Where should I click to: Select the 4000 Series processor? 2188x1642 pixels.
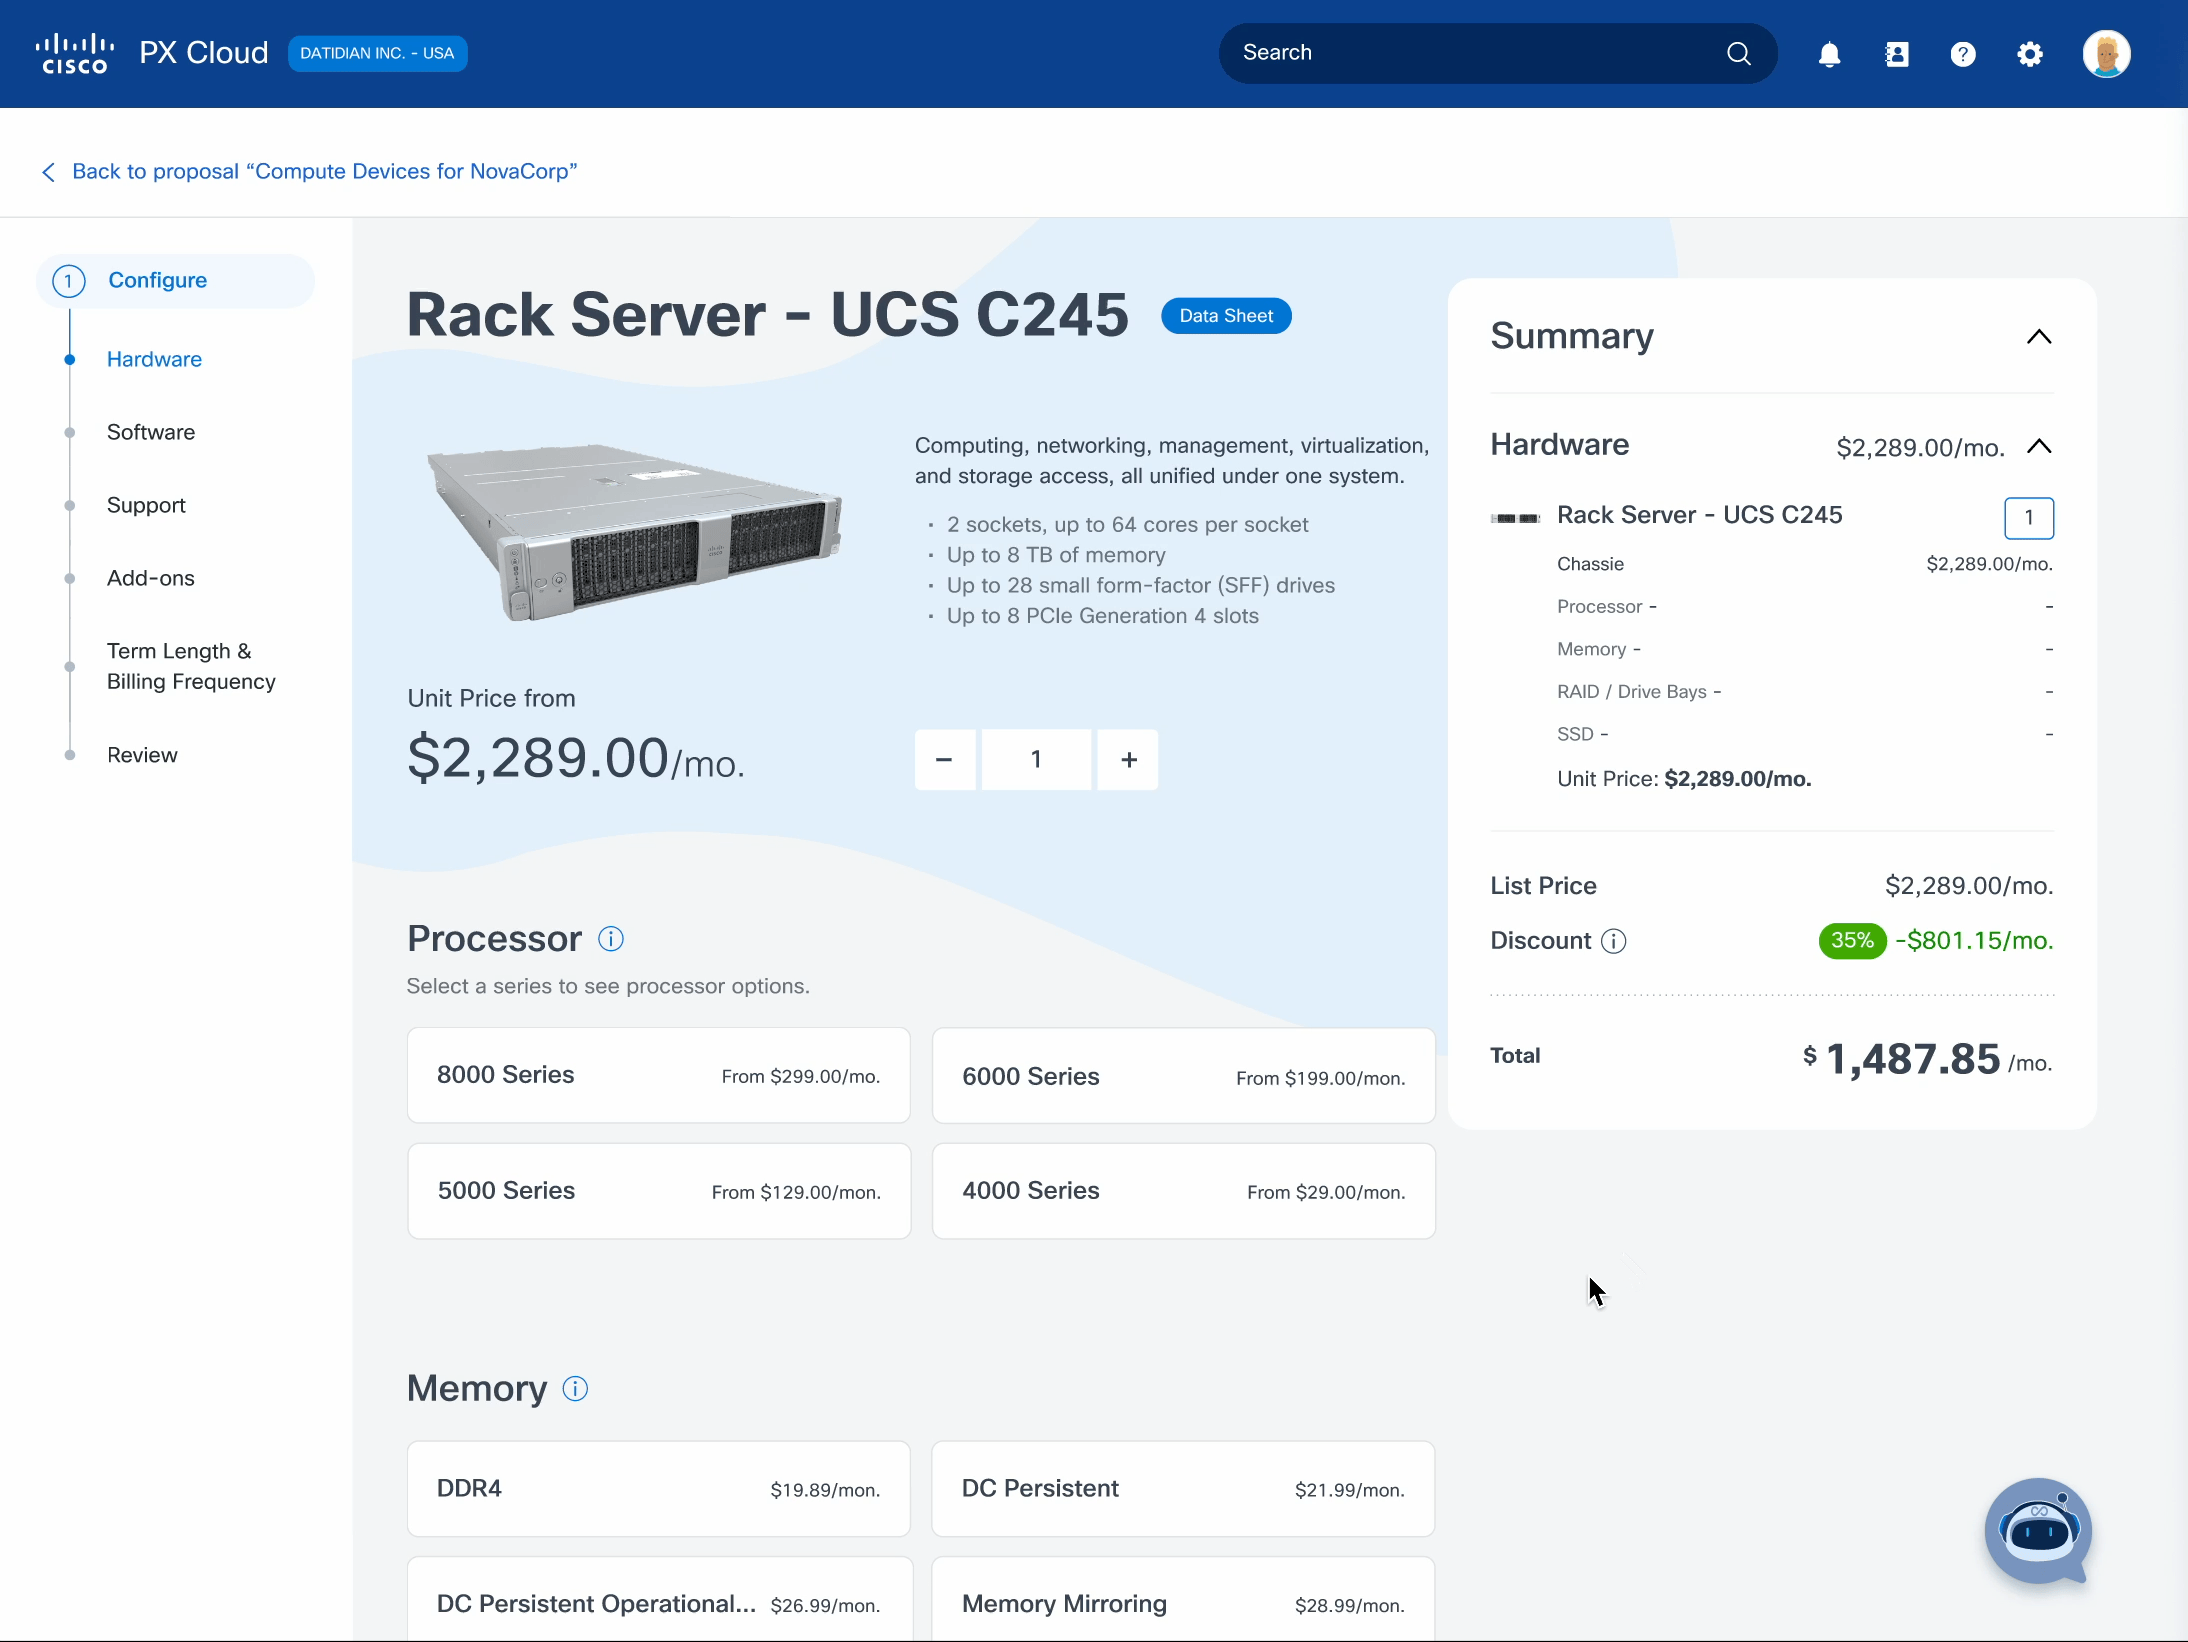coord(1183,1191)
